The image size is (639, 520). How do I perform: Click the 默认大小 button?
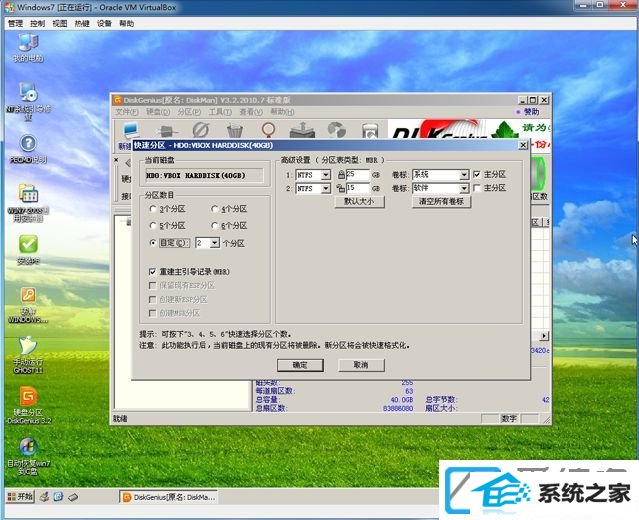click(359, 202)
